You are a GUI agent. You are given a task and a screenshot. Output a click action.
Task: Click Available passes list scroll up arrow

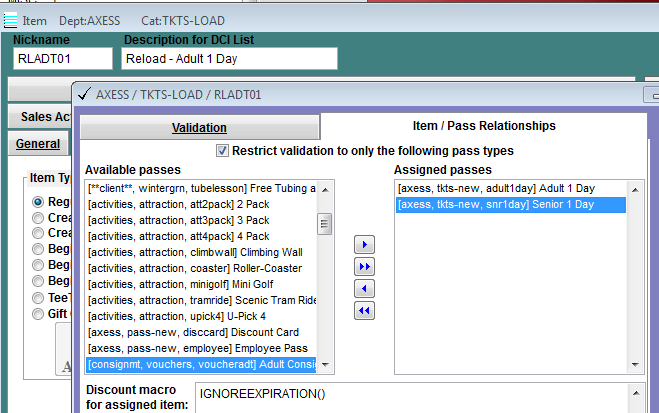click(325, 190)
